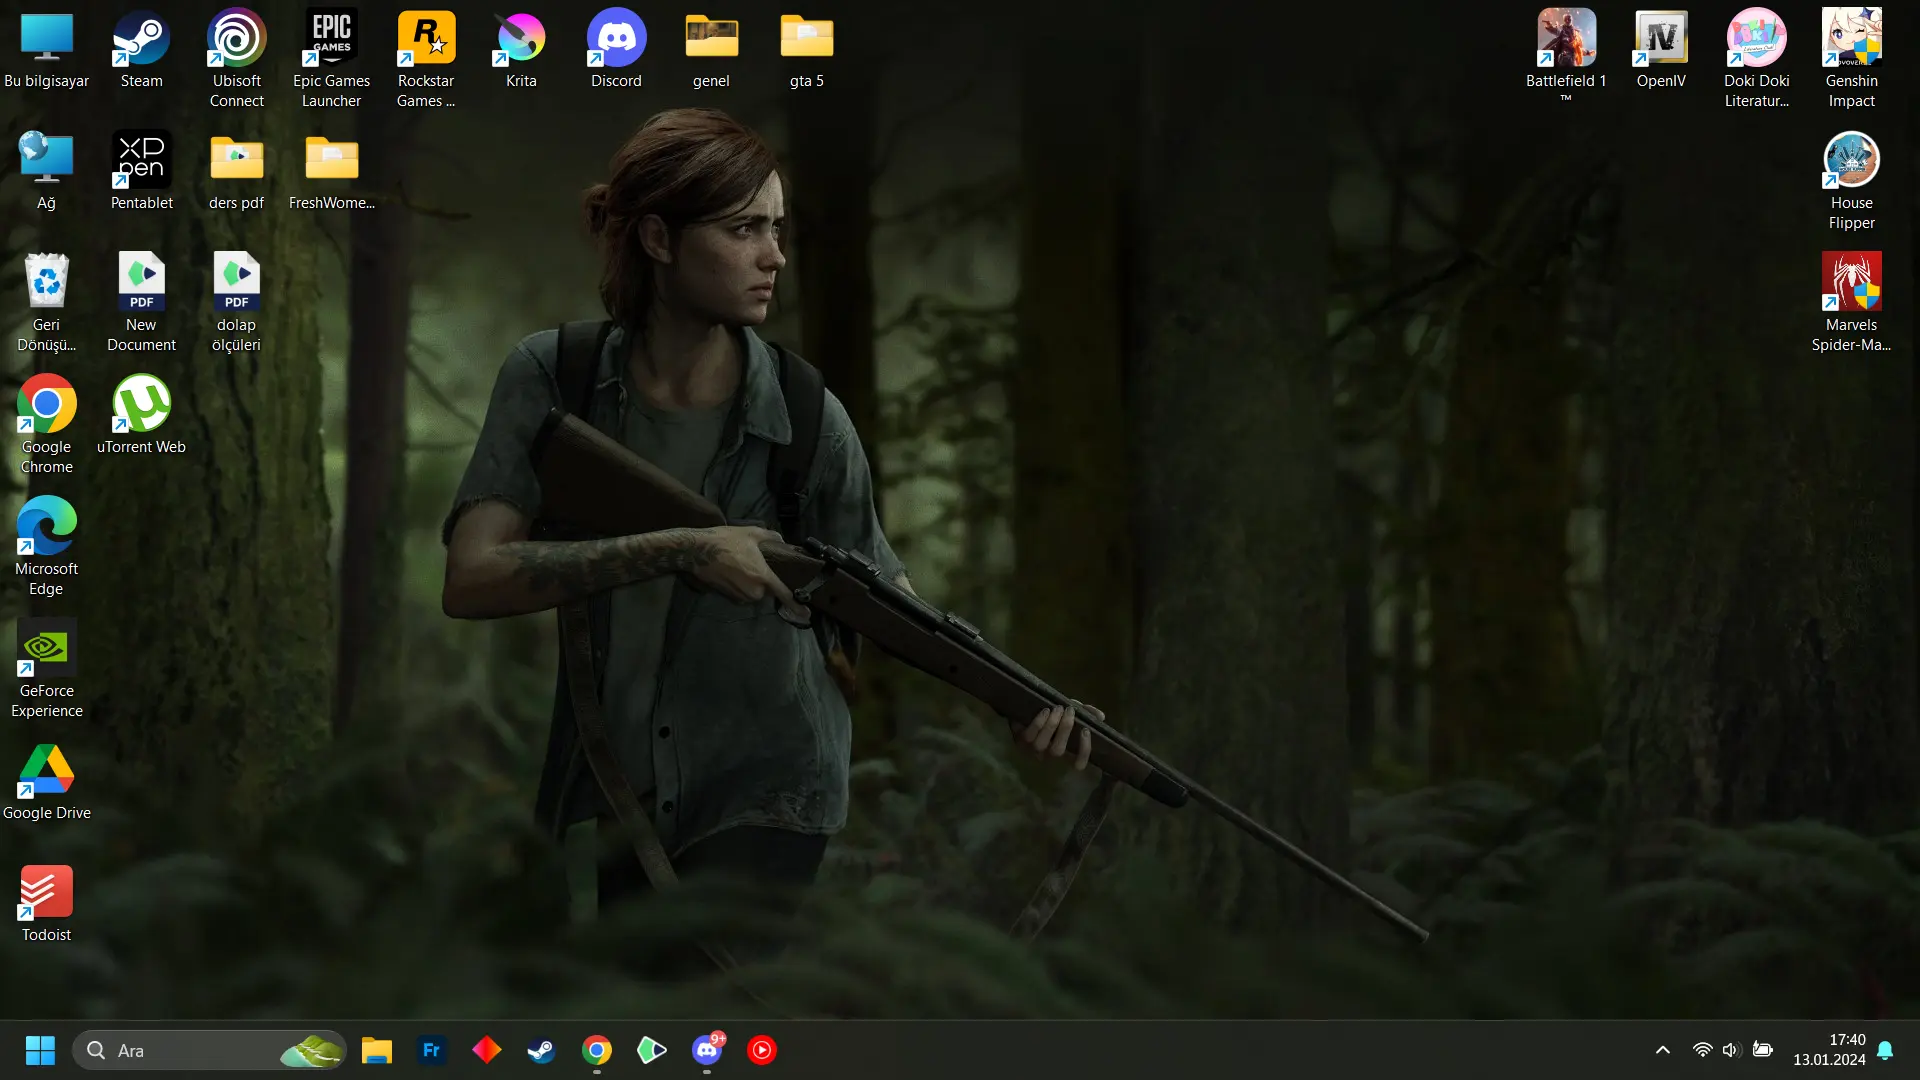Click the House Flipper desktop icon
The width and height of the screenshot is (1920, 1080).
tap(1851, 180)
